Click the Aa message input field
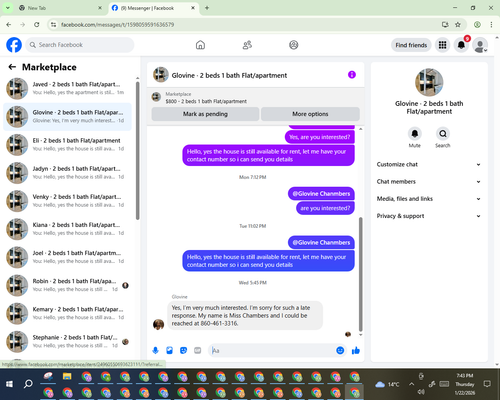Viewport: 500px width, 400px height. [x=272, y=350]
